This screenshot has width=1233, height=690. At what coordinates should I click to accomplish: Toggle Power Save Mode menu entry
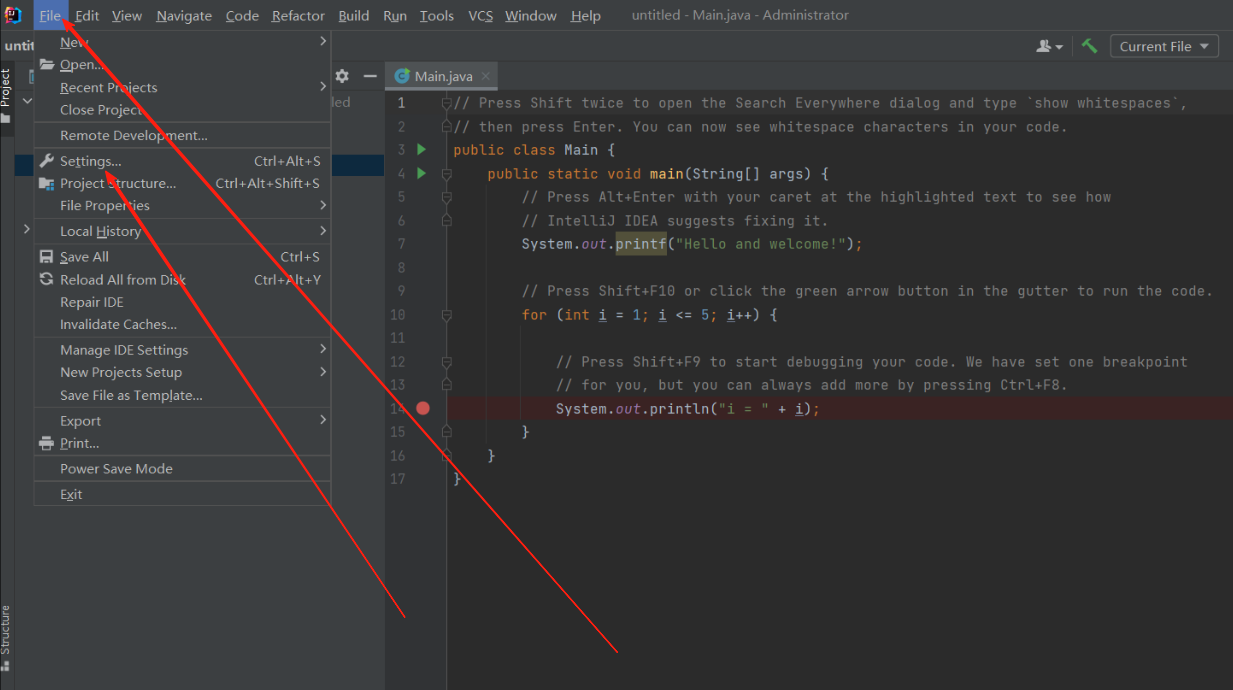pos(182,469)
